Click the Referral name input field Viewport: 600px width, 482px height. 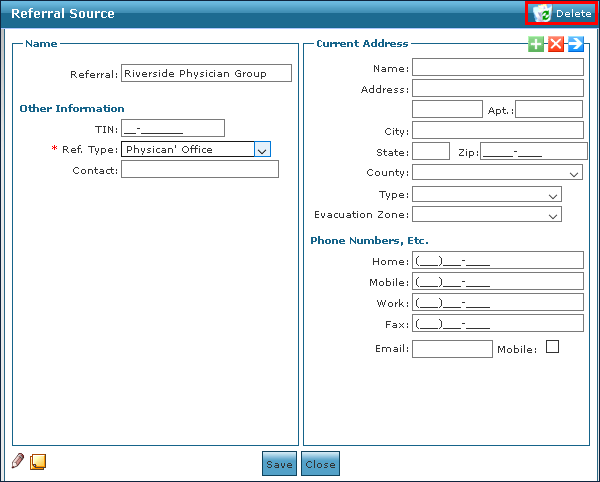click(206, 73)
